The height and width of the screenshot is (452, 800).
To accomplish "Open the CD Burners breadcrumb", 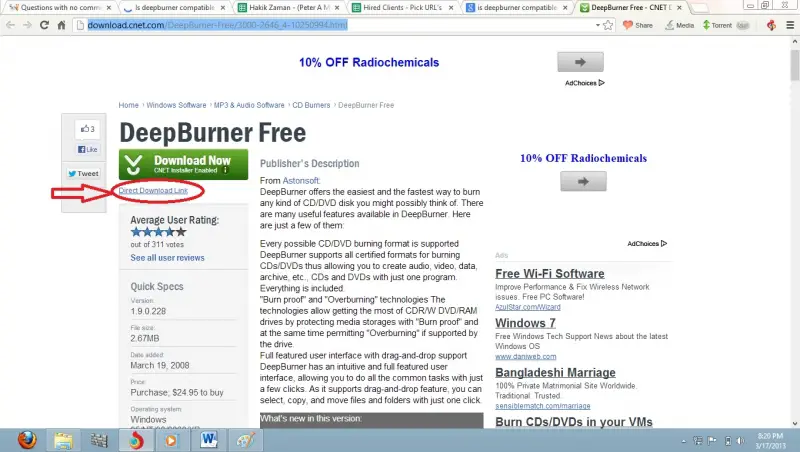I will tap(311, 105).
